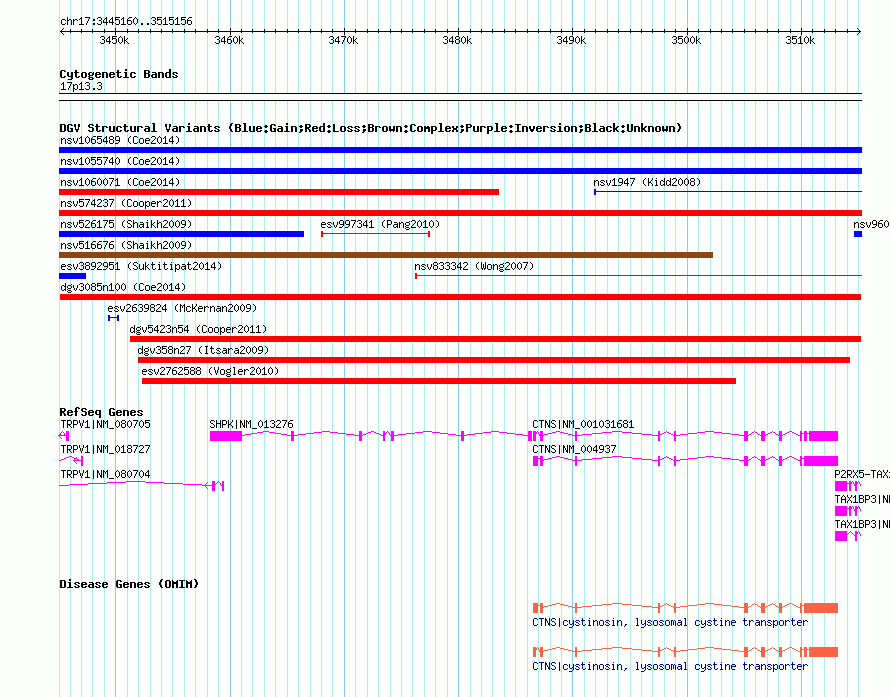
Task: Click the second OMIM CTNS cystinosin label
Action: [670, 666]
